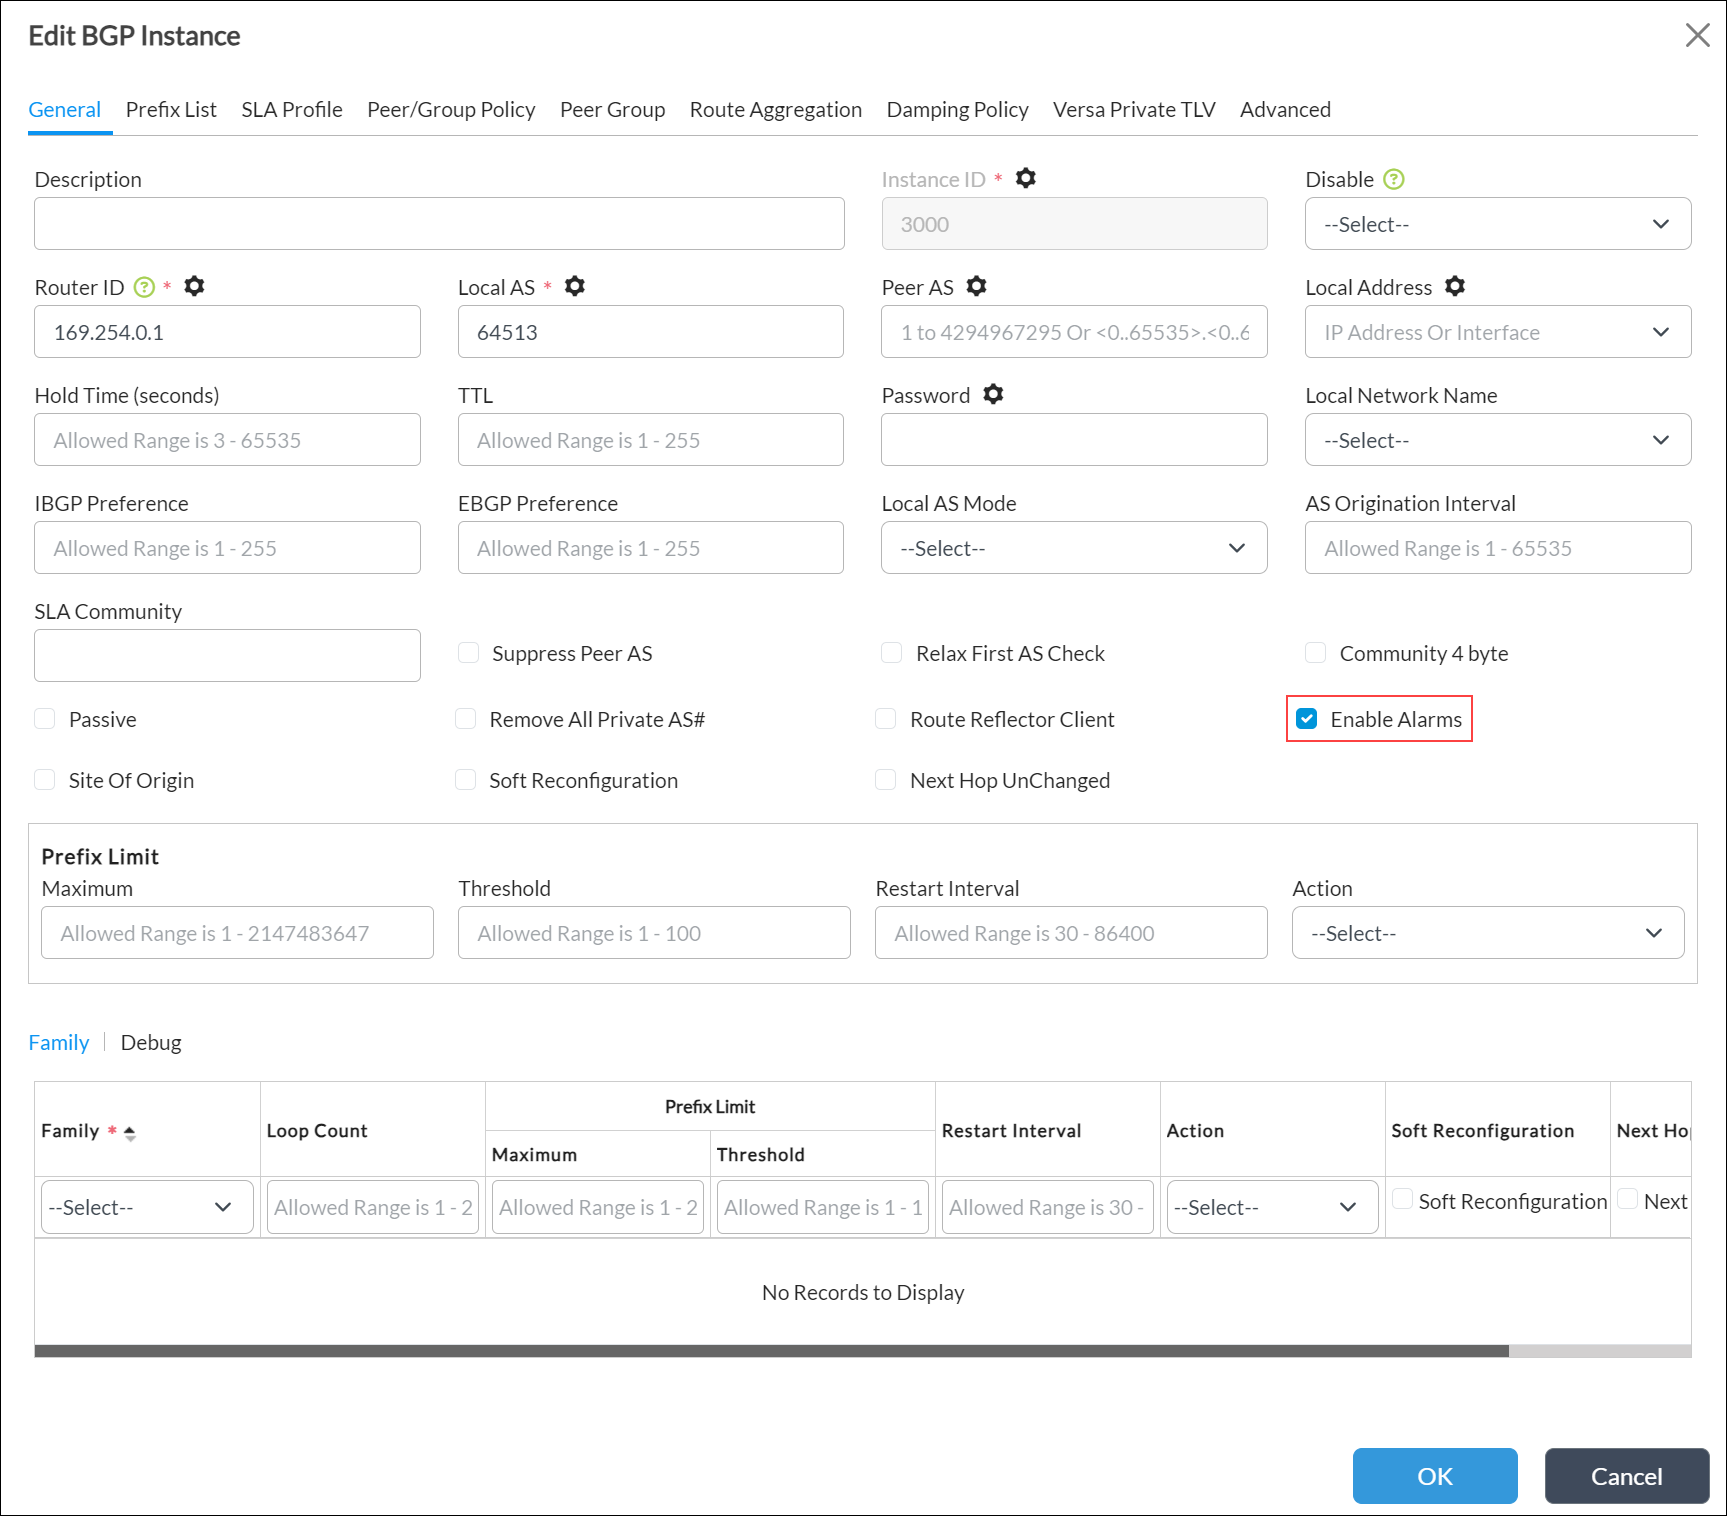Image resolution: width=1727 pixels, height=1516 pixels.
Task: Click the Description input field
Action: 439,224
